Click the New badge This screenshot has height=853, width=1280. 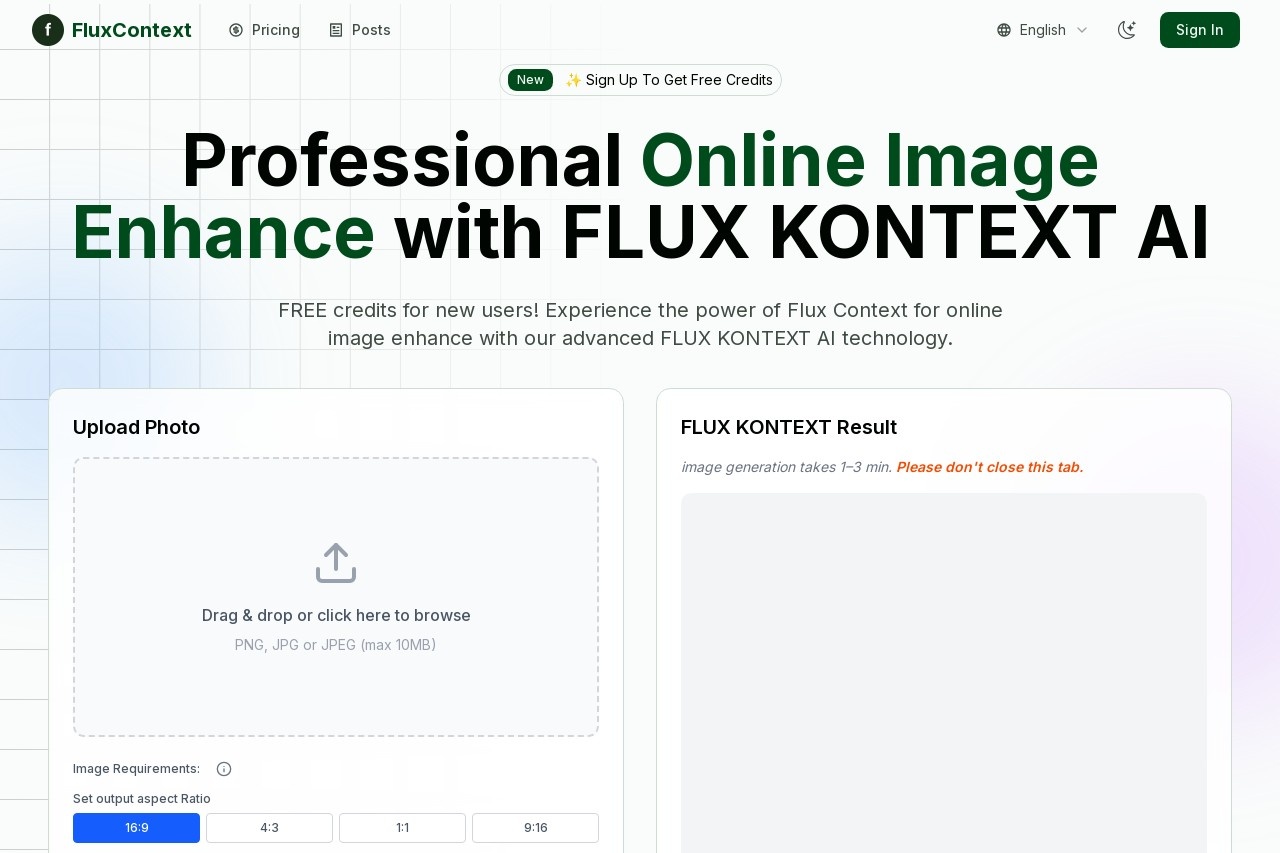tap(530, 80)
